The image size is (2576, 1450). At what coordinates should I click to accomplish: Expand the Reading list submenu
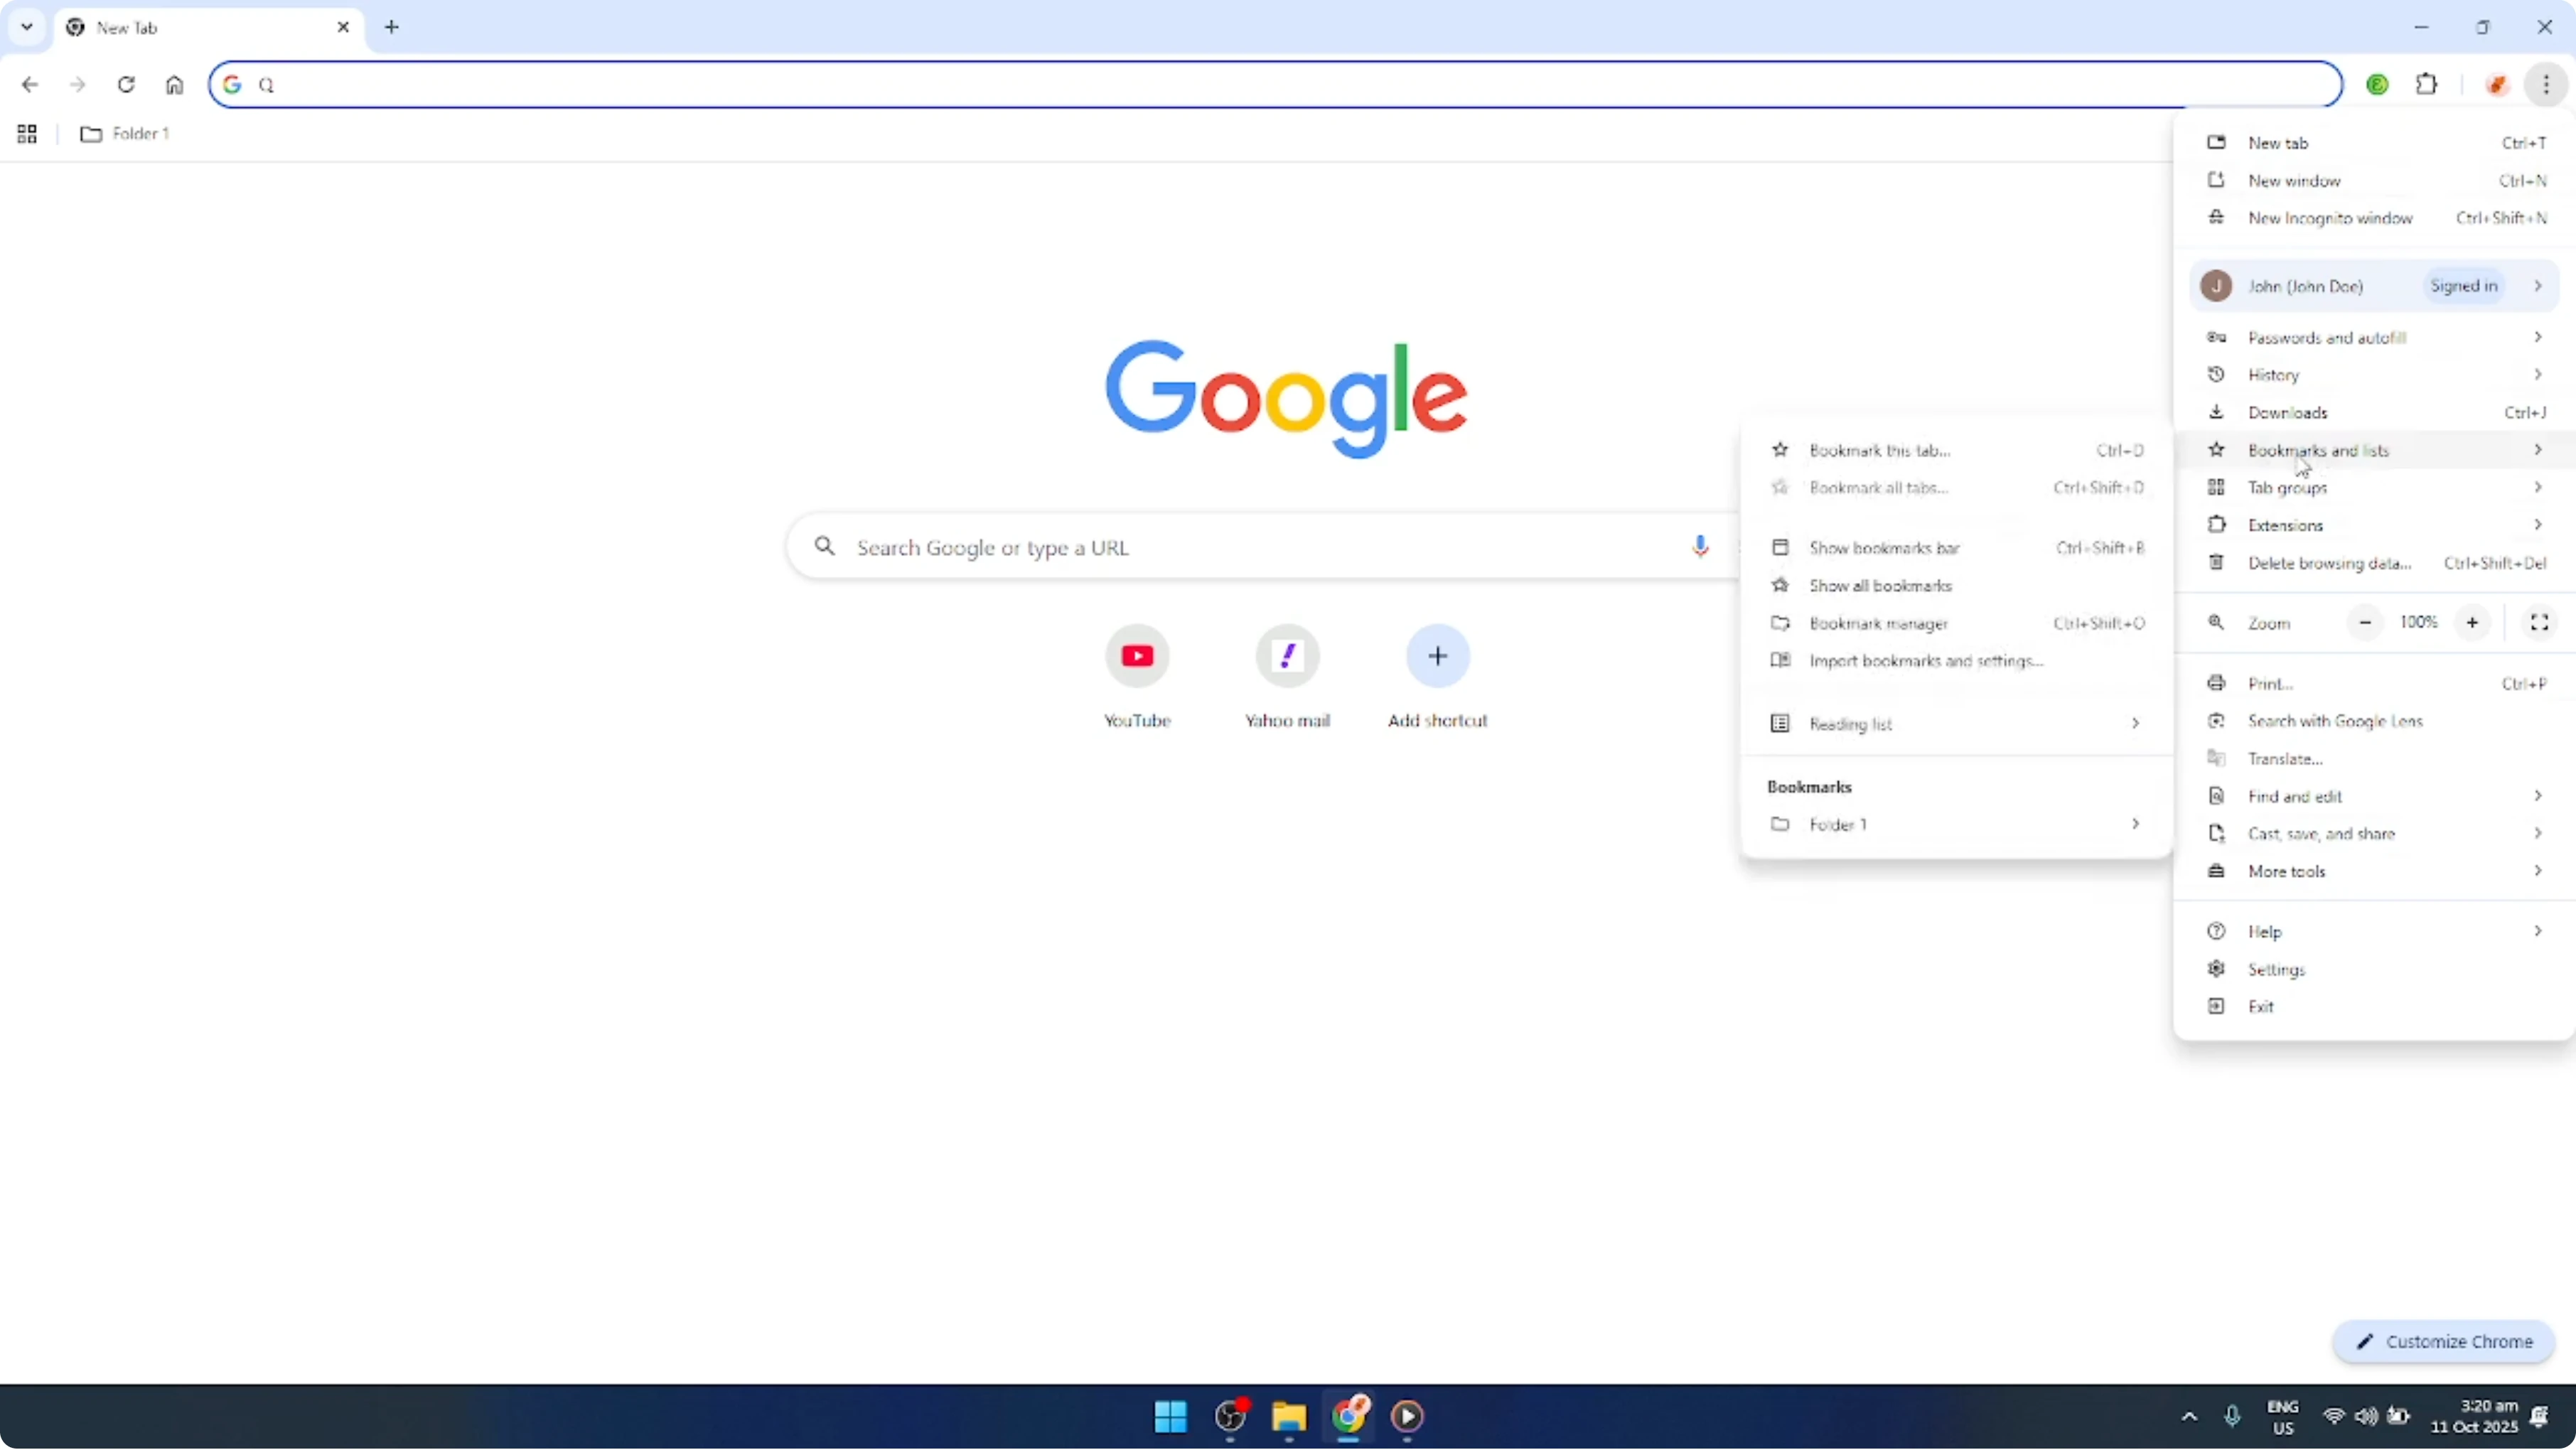pos(1957,724)
